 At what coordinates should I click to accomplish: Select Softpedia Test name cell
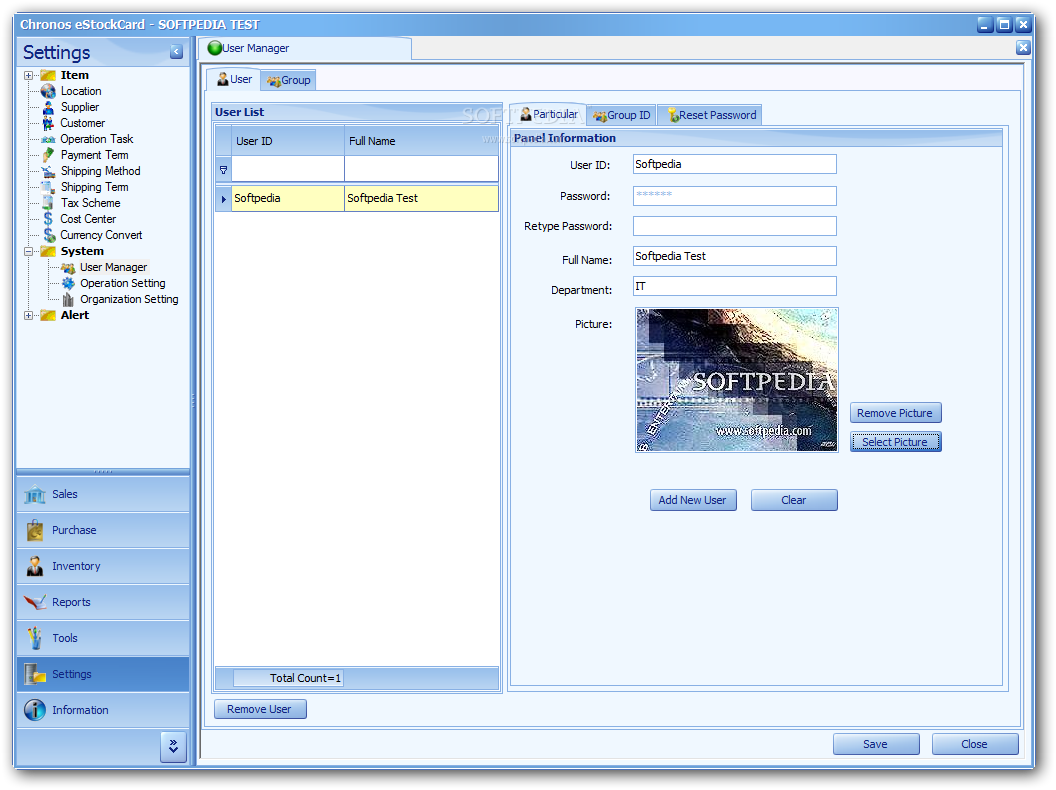pos(422,199)
